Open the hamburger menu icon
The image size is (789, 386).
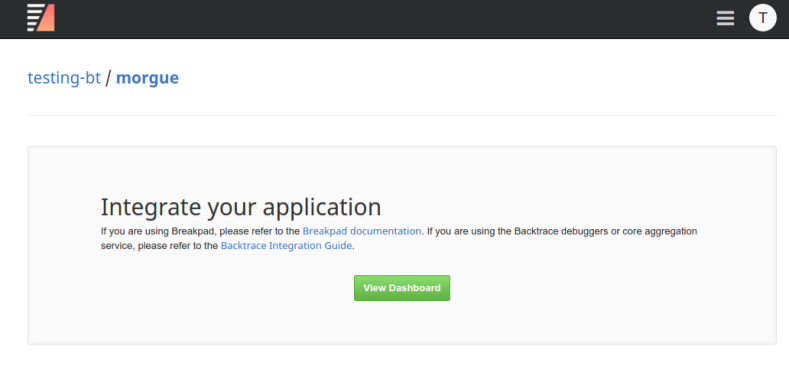pyautogui.click(x=725, y=18)
